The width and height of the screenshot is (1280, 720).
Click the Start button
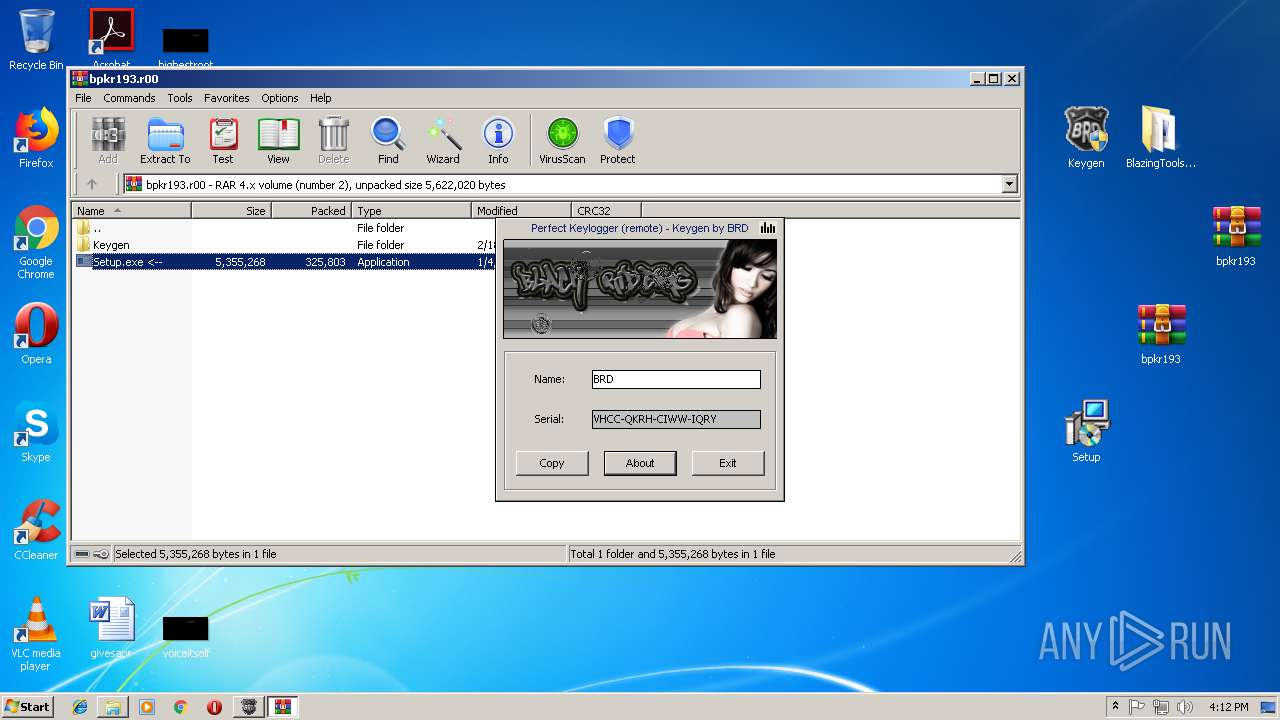click(28, 707)
